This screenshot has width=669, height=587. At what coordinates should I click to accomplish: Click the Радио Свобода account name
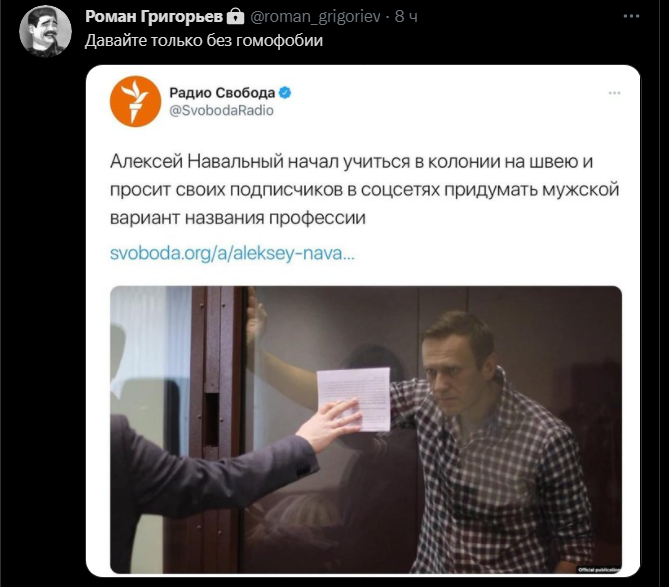point(222,93)
